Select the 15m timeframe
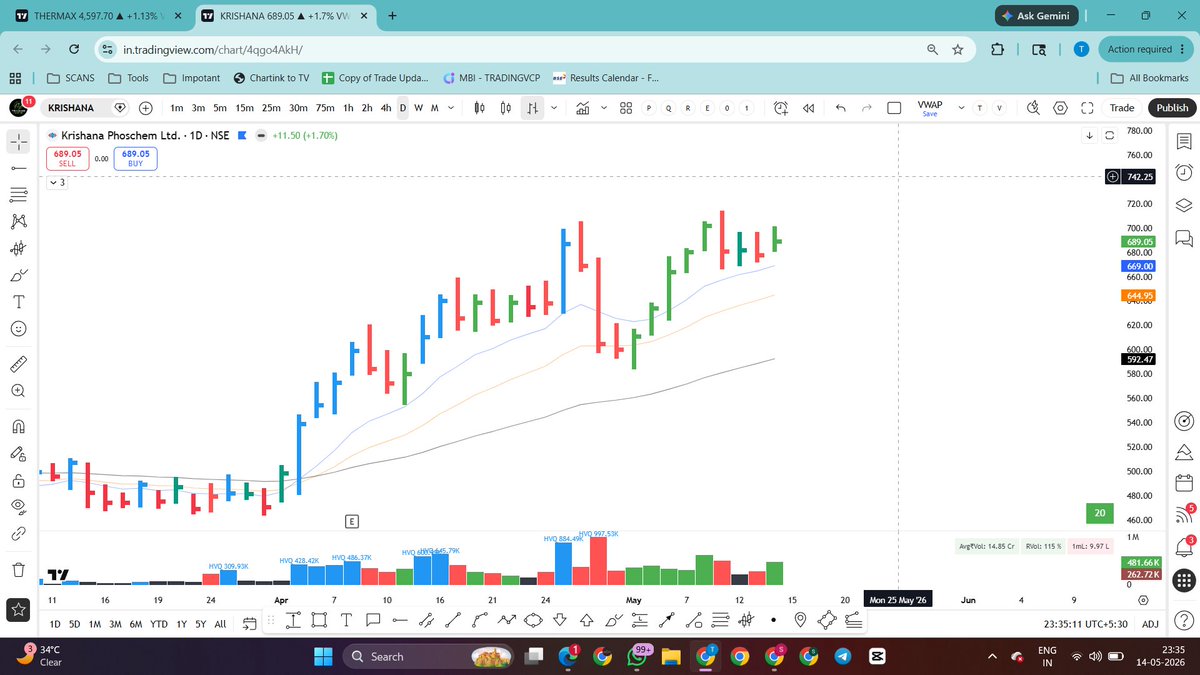Viewport: 1200px width, 675px height. (x=244, y=108)
